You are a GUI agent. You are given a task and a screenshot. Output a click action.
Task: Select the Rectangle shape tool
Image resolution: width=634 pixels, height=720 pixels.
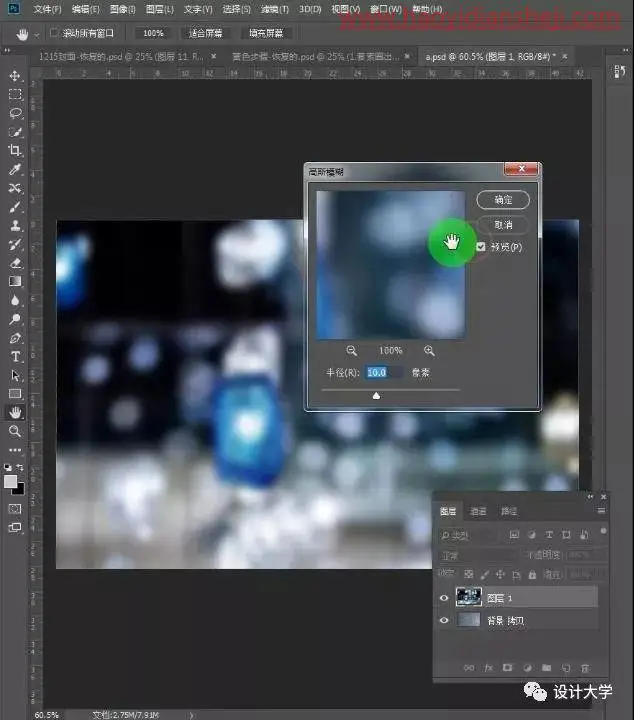(15, 394)
